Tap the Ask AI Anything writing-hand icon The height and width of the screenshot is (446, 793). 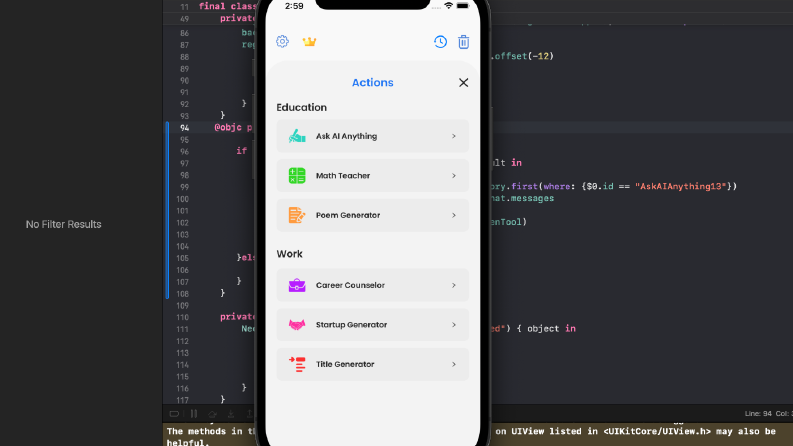point(297,136)
